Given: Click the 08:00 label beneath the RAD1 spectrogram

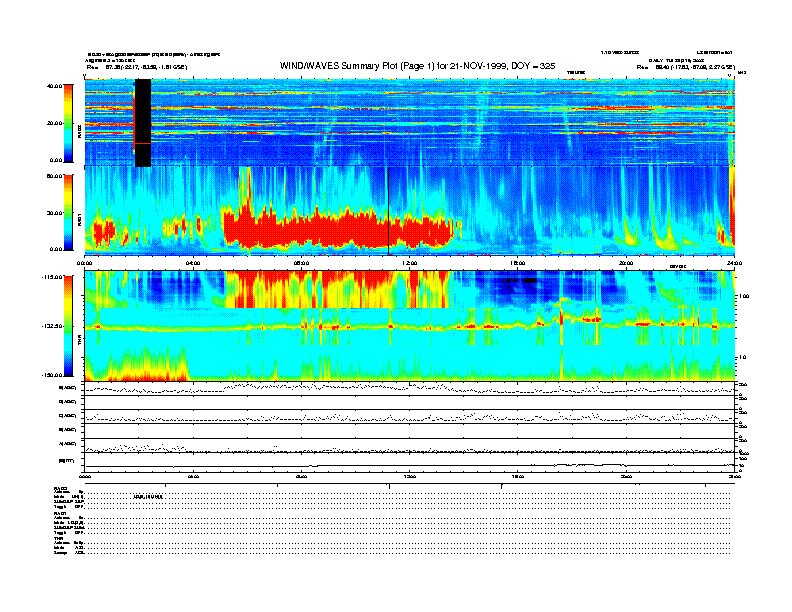Looking at the screenshot, I should (301, 263).
